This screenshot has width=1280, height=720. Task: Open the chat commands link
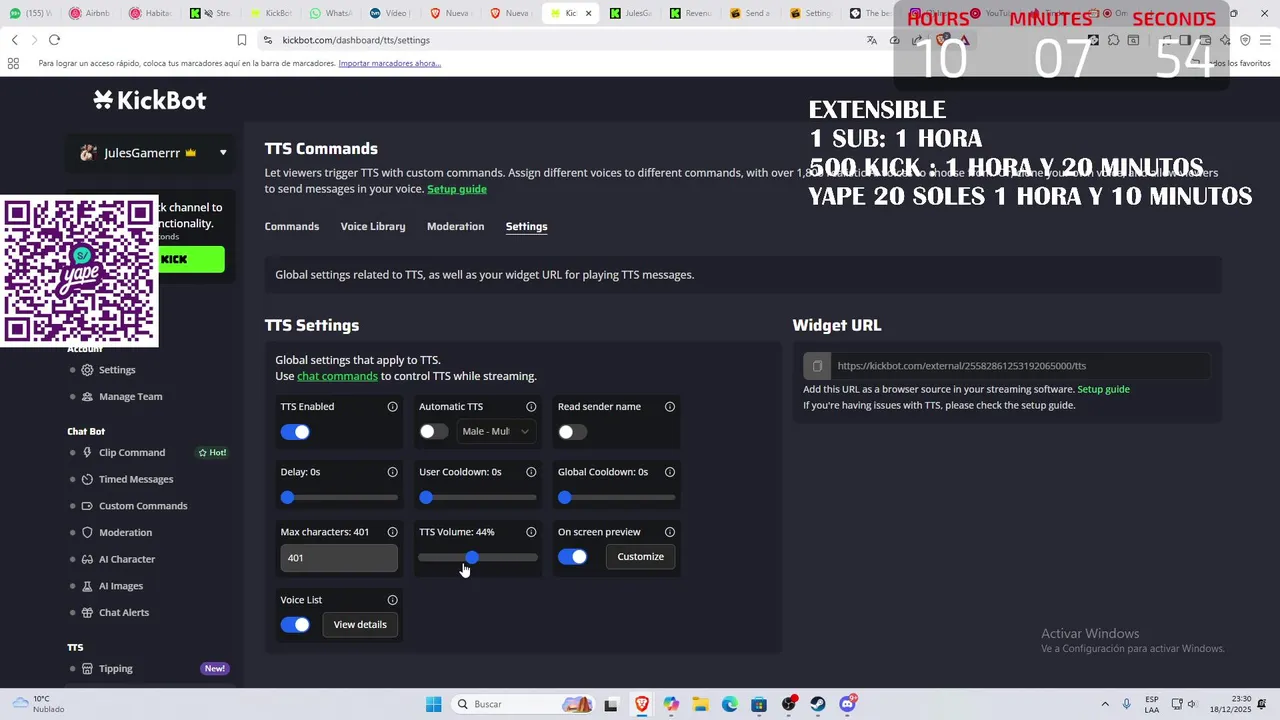(x=337, y=376)
